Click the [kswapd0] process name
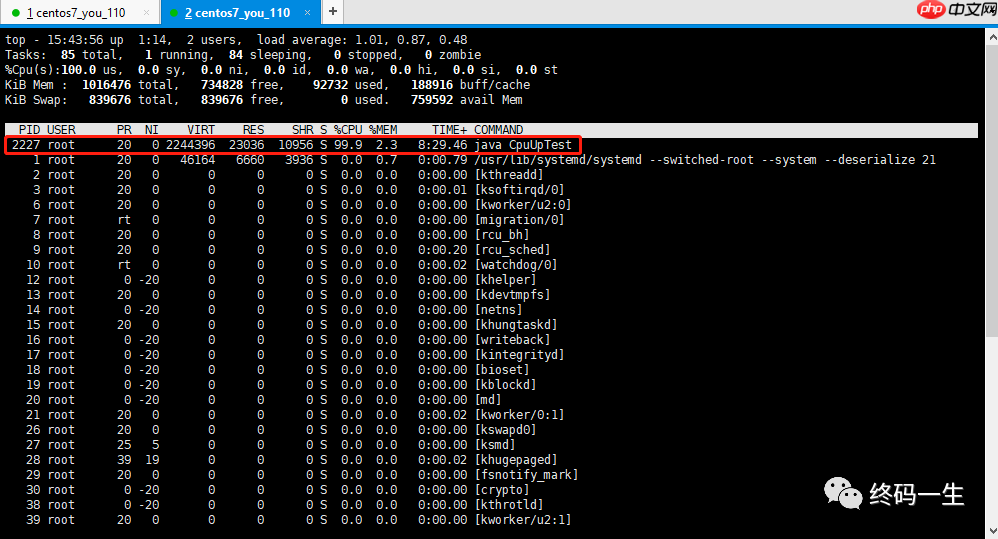The image size is (998, 539). click(505, 430)
